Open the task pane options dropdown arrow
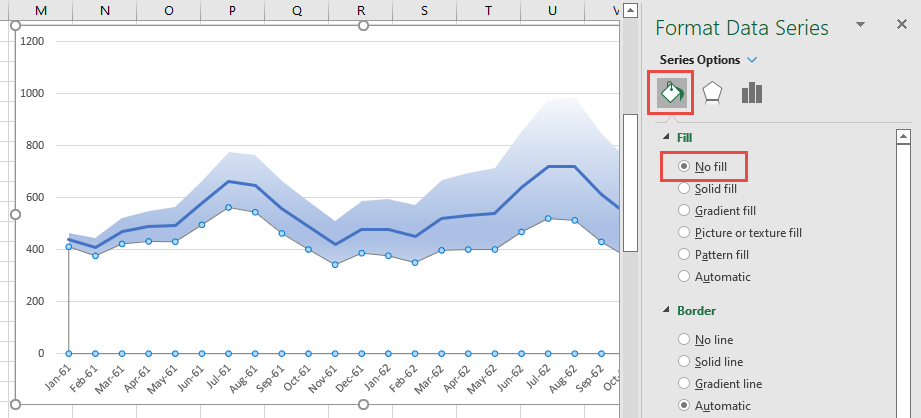The width and height of the screenshot is (921, 418). tap(861, 25)
